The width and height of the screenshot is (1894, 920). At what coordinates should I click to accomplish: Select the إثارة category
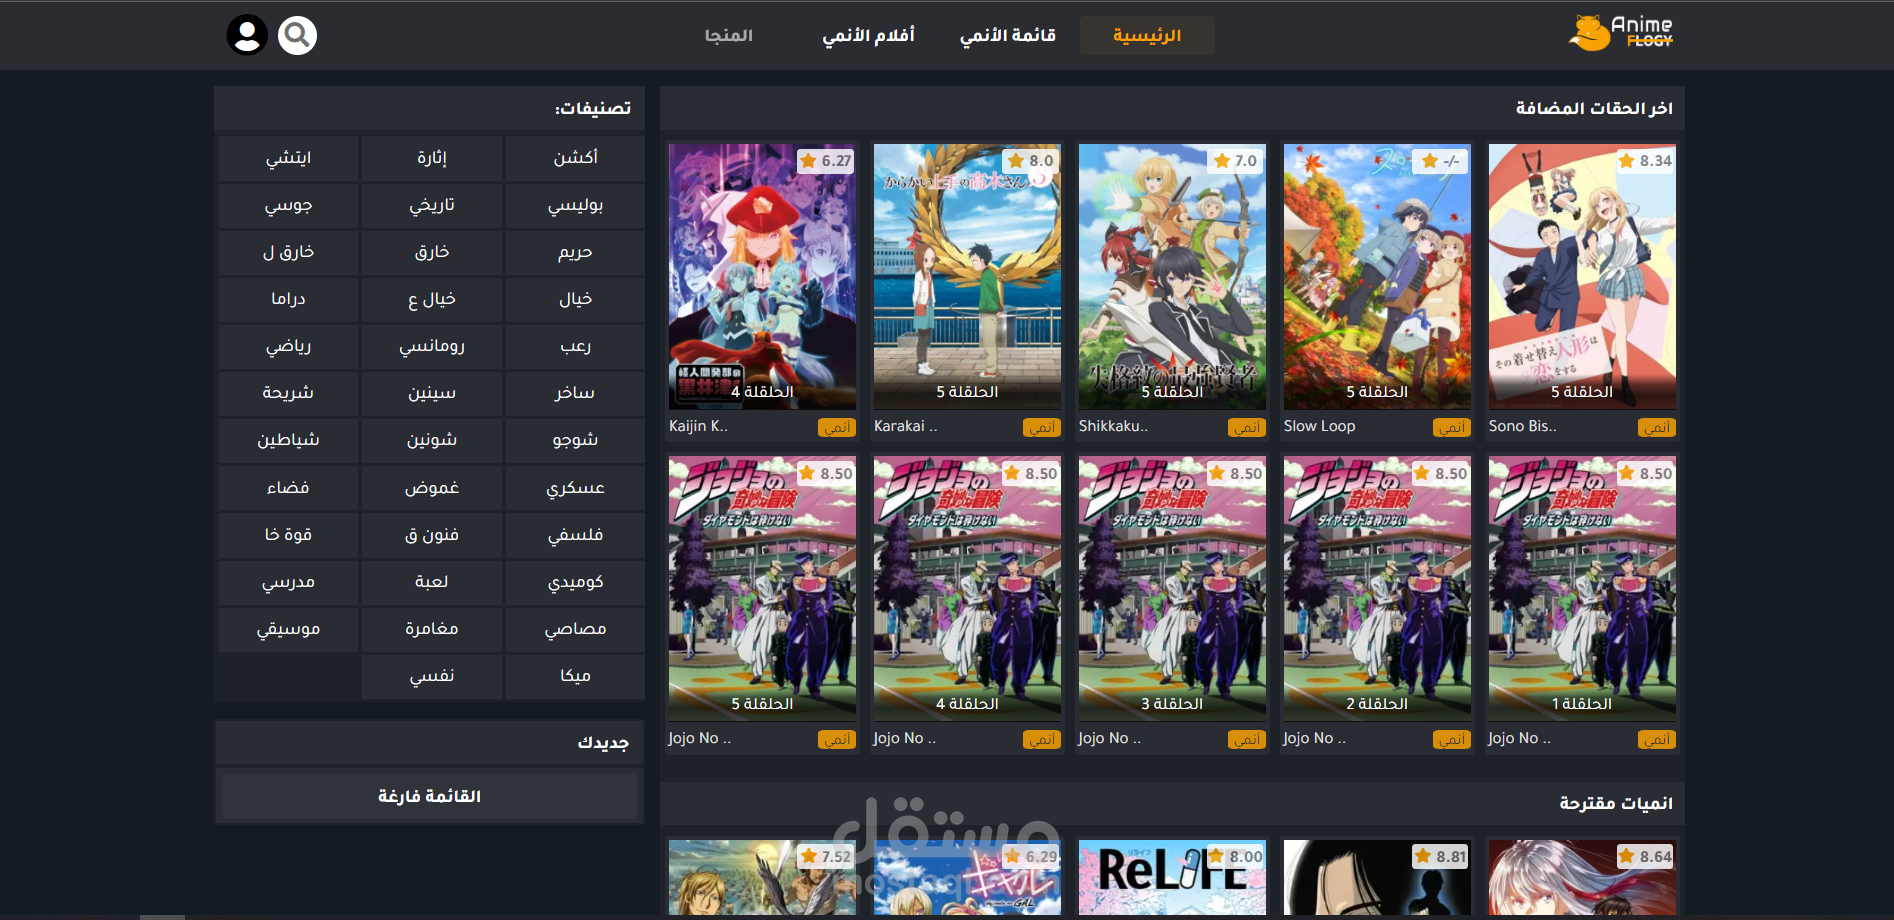432,158
